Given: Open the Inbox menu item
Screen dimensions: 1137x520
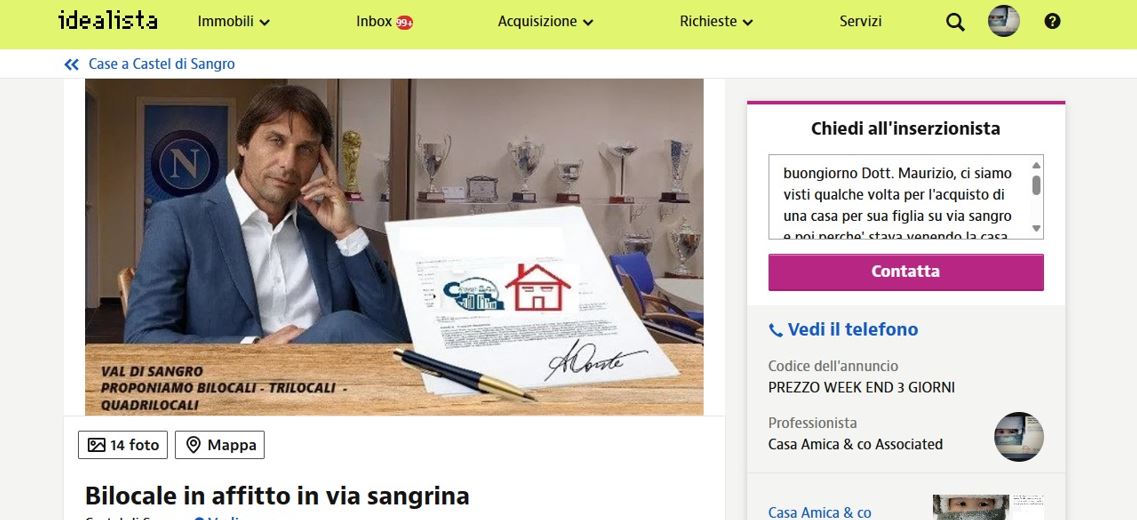Looking at the screenshot, I should click(374, 22).
